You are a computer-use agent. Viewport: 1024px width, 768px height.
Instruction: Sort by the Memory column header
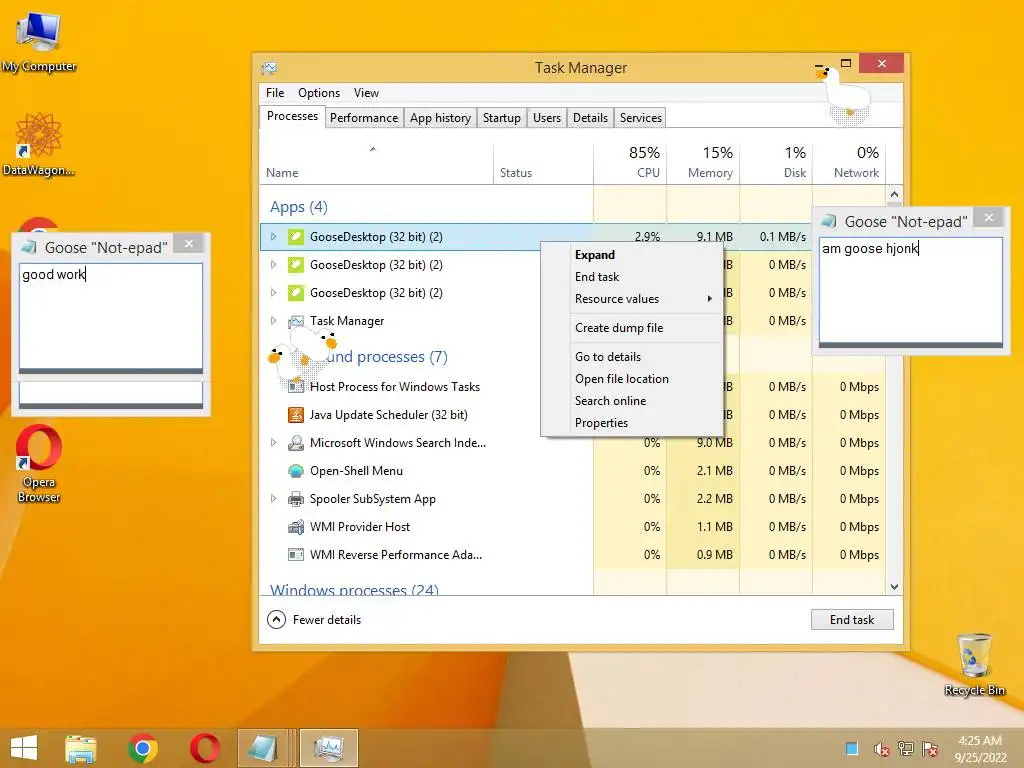click(703, 162)
